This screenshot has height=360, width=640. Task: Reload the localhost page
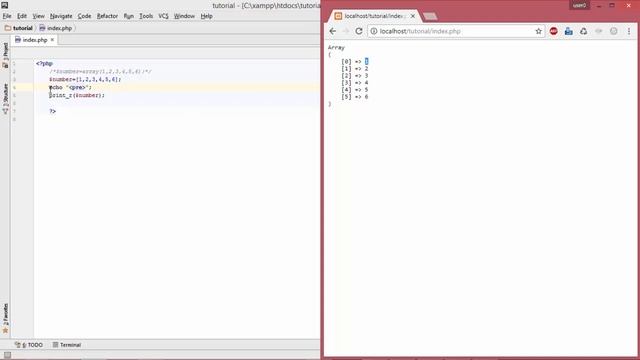[x=359, y=31]
